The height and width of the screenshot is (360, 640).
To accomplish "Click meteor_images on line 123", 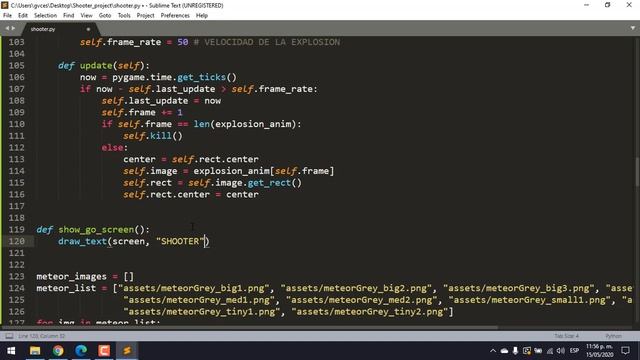I will (x=71, y=276).
